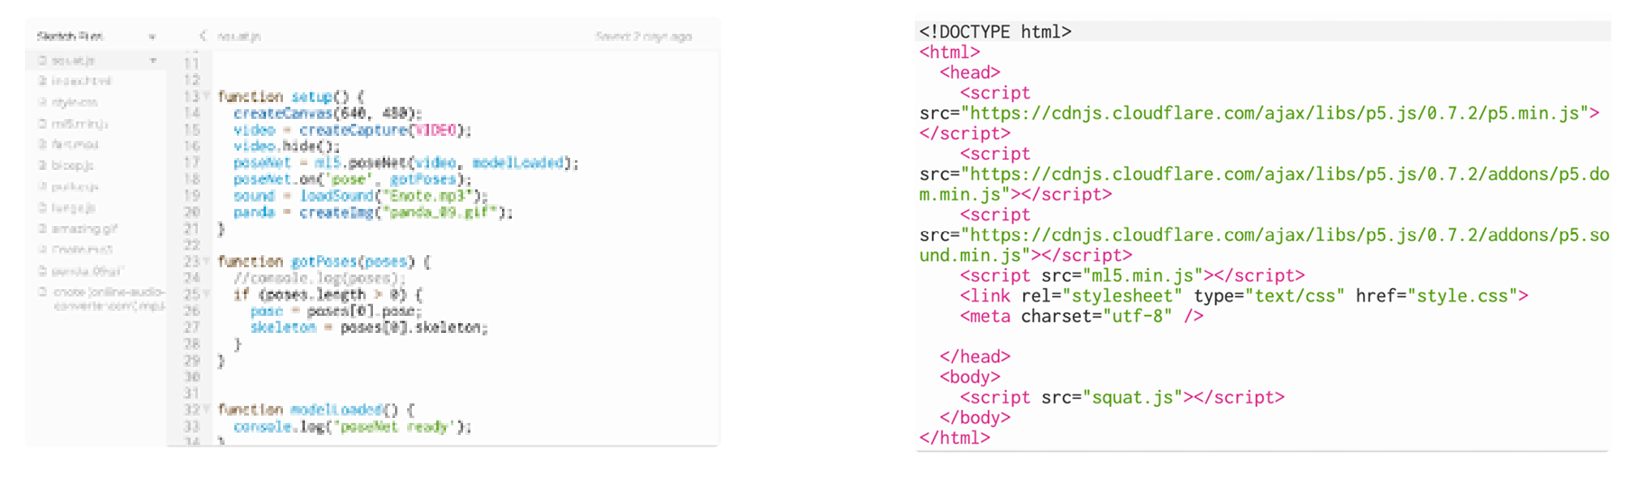Fold the gotPoses function at line 23
Image resolution: width=1648 pixels, height=479 pixels.
(207, 262)
